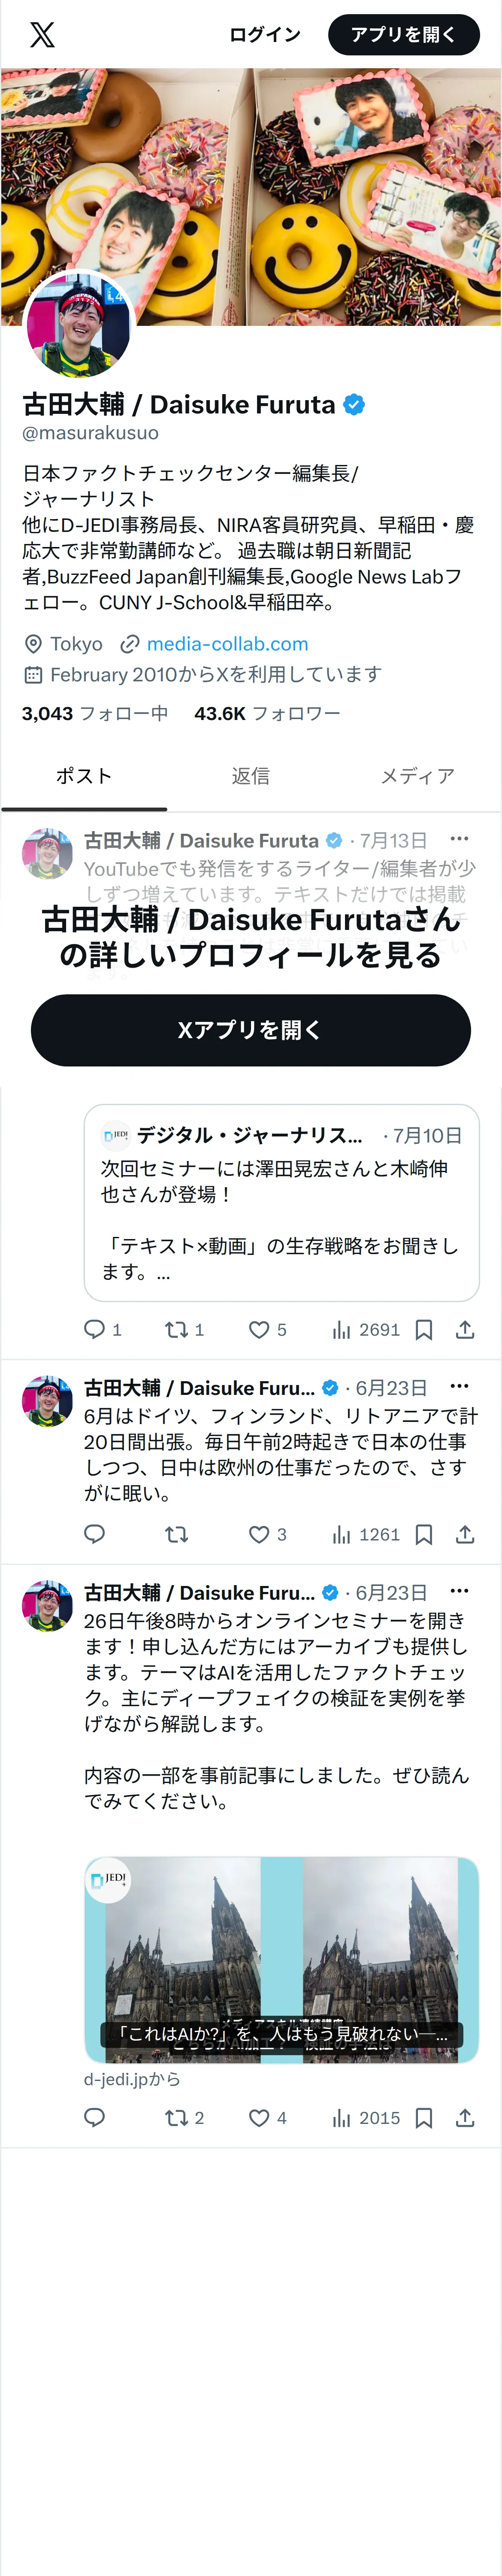This screenshot has height=2576, width=502.
Task: View the 43.6K フォロワー list
Action: point(267,713)
